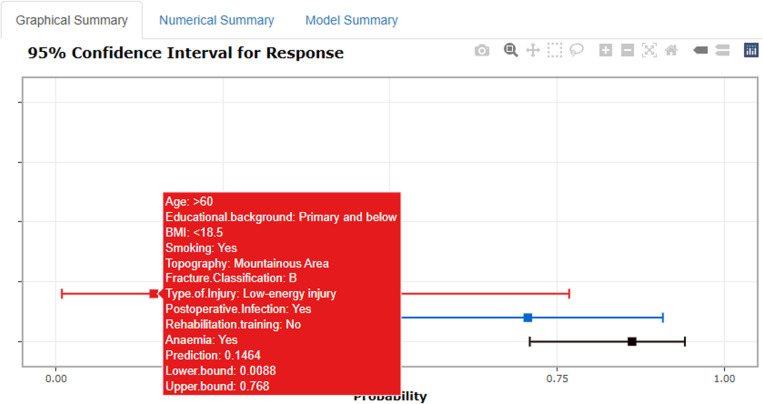Image resolution: width=763 pixels, height=404 pixels.
Task: Select the Zoom tool in modebar
Action: [510, 50]
